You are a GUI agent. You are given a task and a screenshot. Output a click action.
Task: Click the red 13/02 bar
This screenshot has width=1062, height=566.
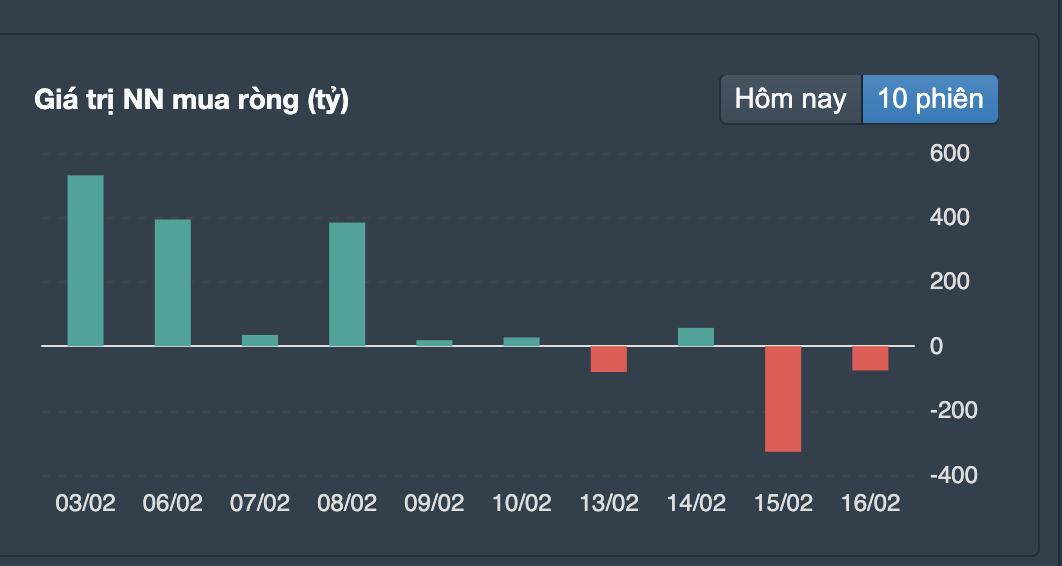coord(608,358)
